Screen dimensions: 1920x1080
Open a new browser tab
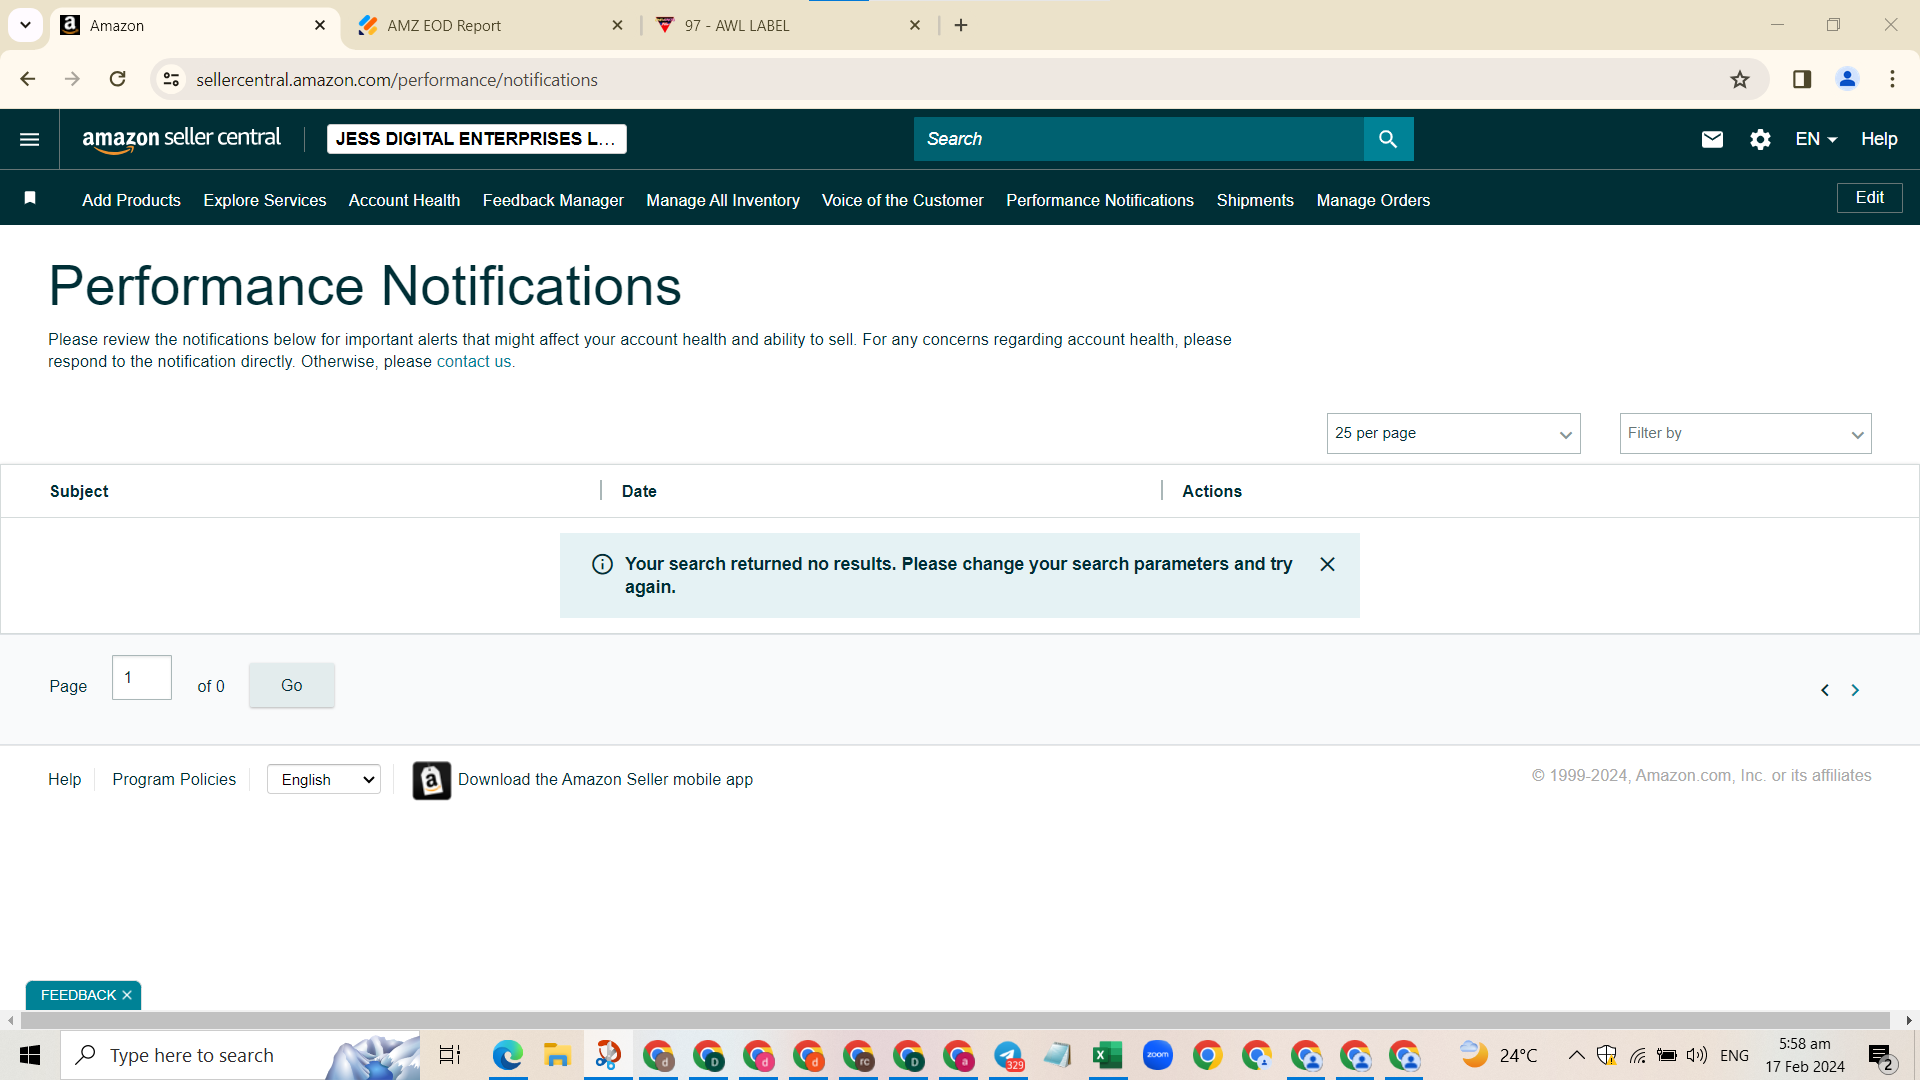pyautogui.click(x=961, y=25)
